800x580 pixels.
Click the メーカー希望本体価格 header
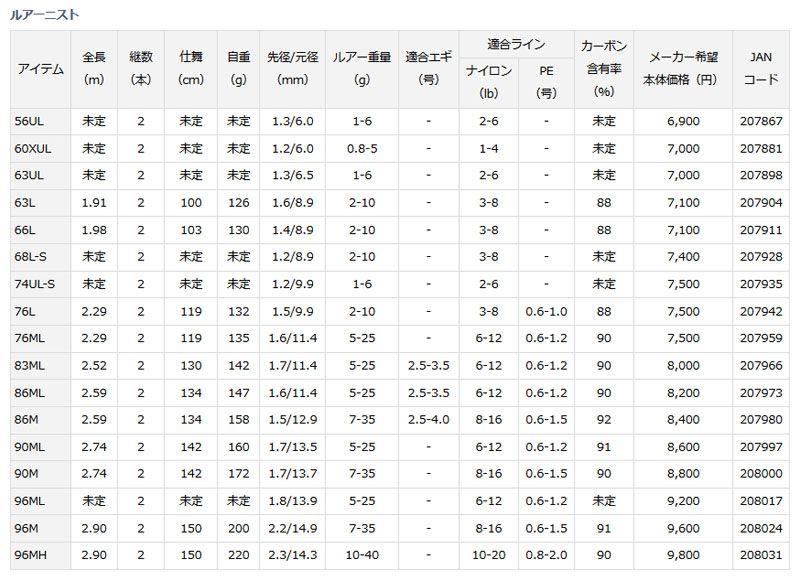(x=683, y=69)
